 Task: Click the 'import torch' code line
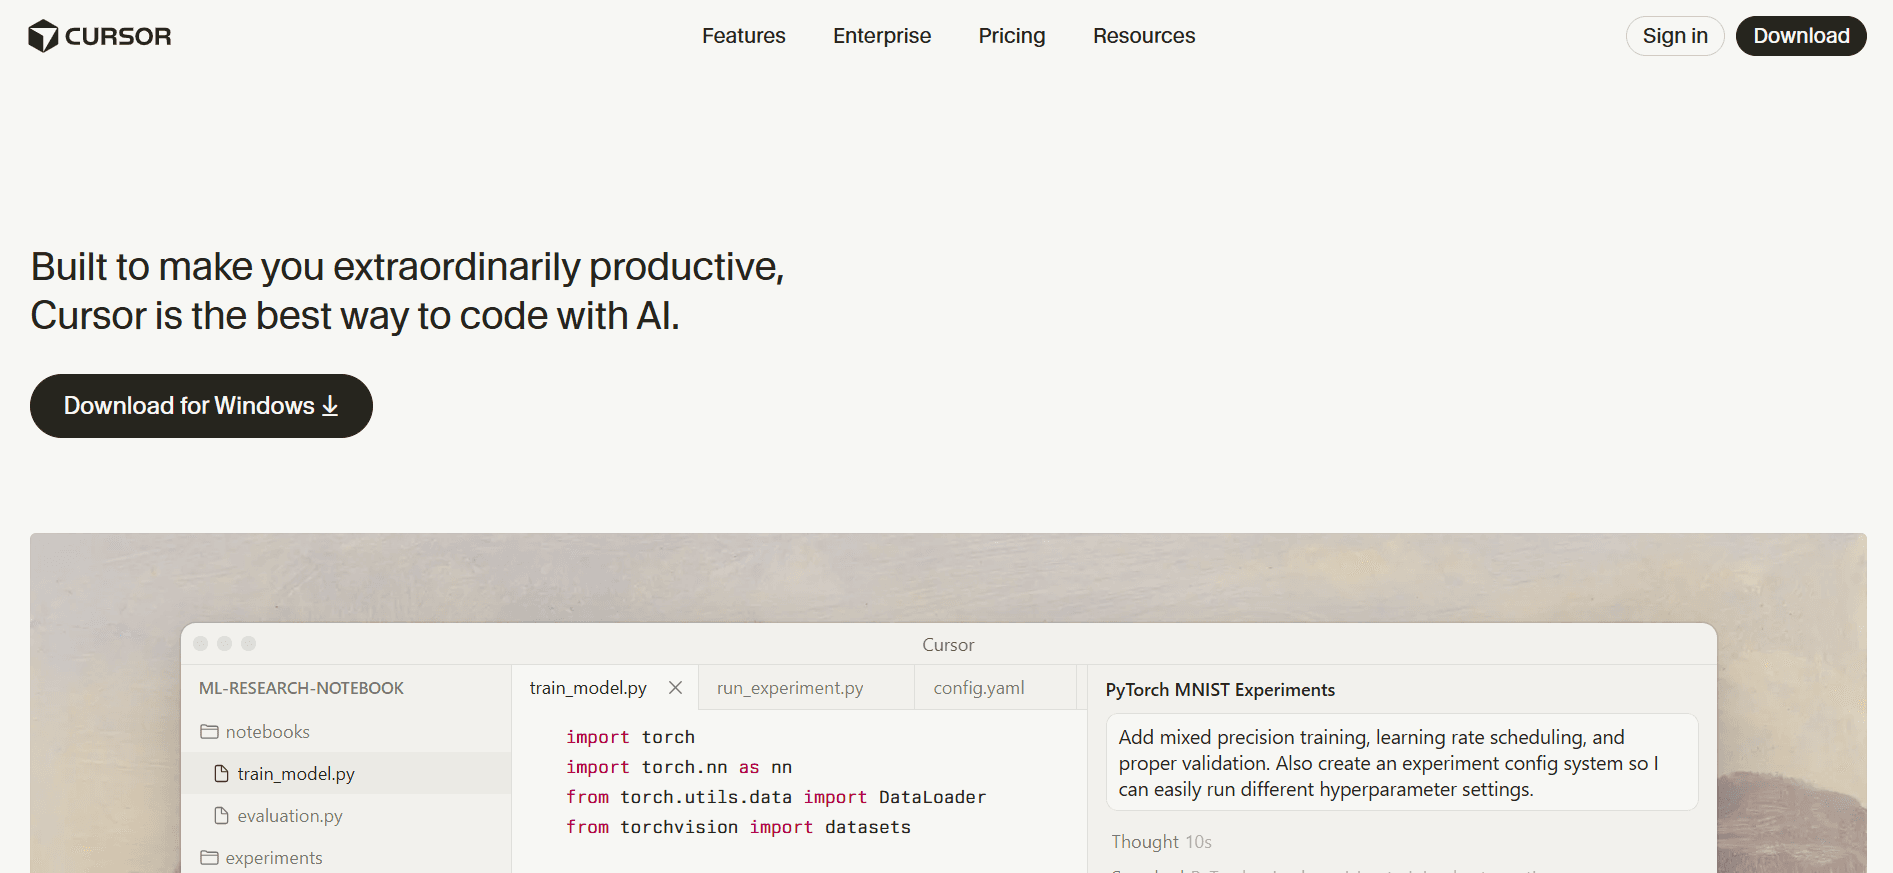pyautogui.click(x=630, y=737)
